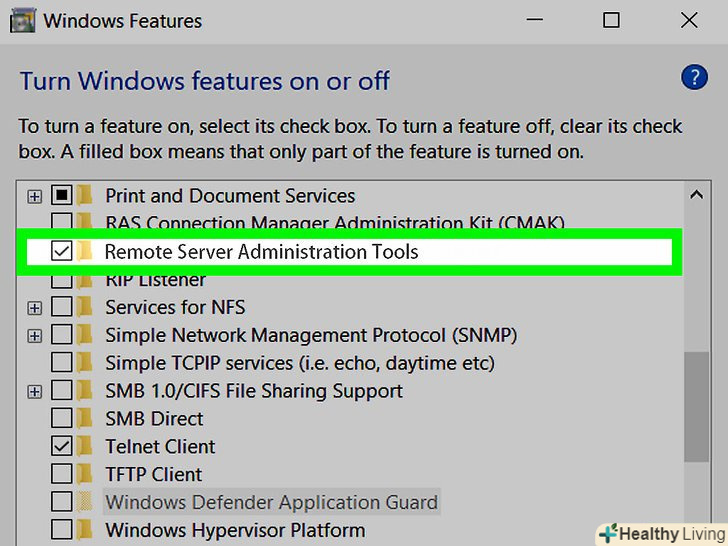The width and height of the screenshot is (728, 546).
Task: Expand the Services for NFS tree node
Action: click(x=35, y=307)
